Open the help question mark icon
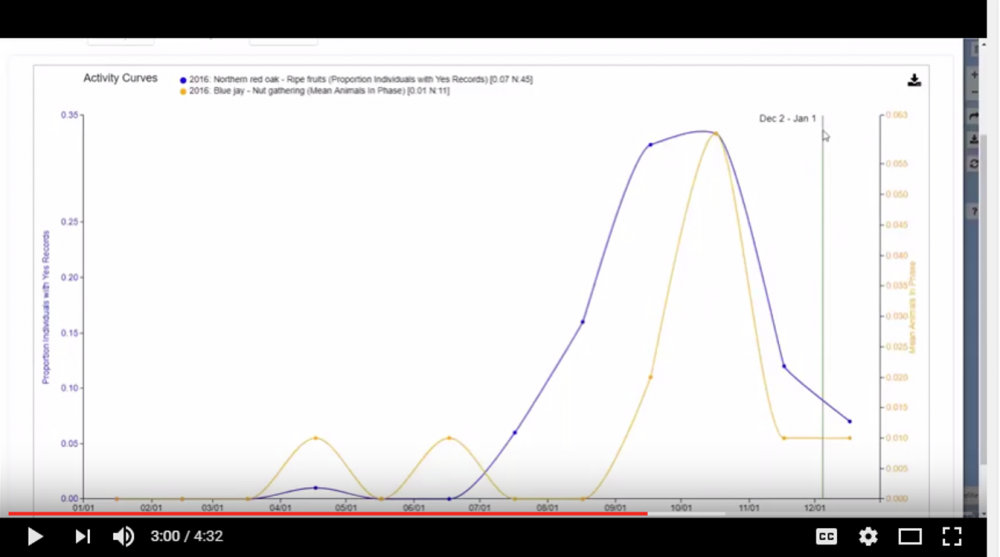The width and height of the screenshot is (1000, 557). (974, 212)
